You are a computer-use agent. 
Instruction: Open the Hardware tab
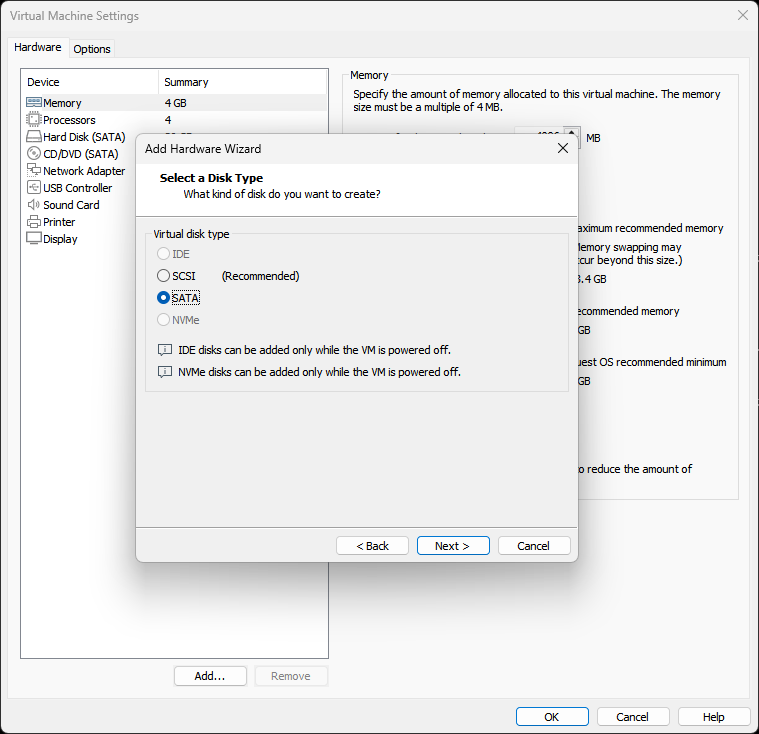tap(38, 48)
